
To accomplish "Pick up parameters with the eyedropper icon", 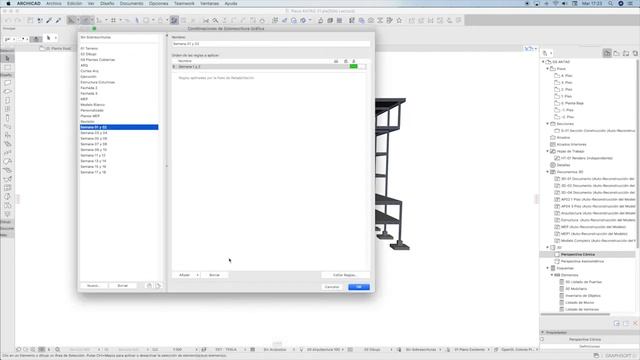I will [49, 20].
